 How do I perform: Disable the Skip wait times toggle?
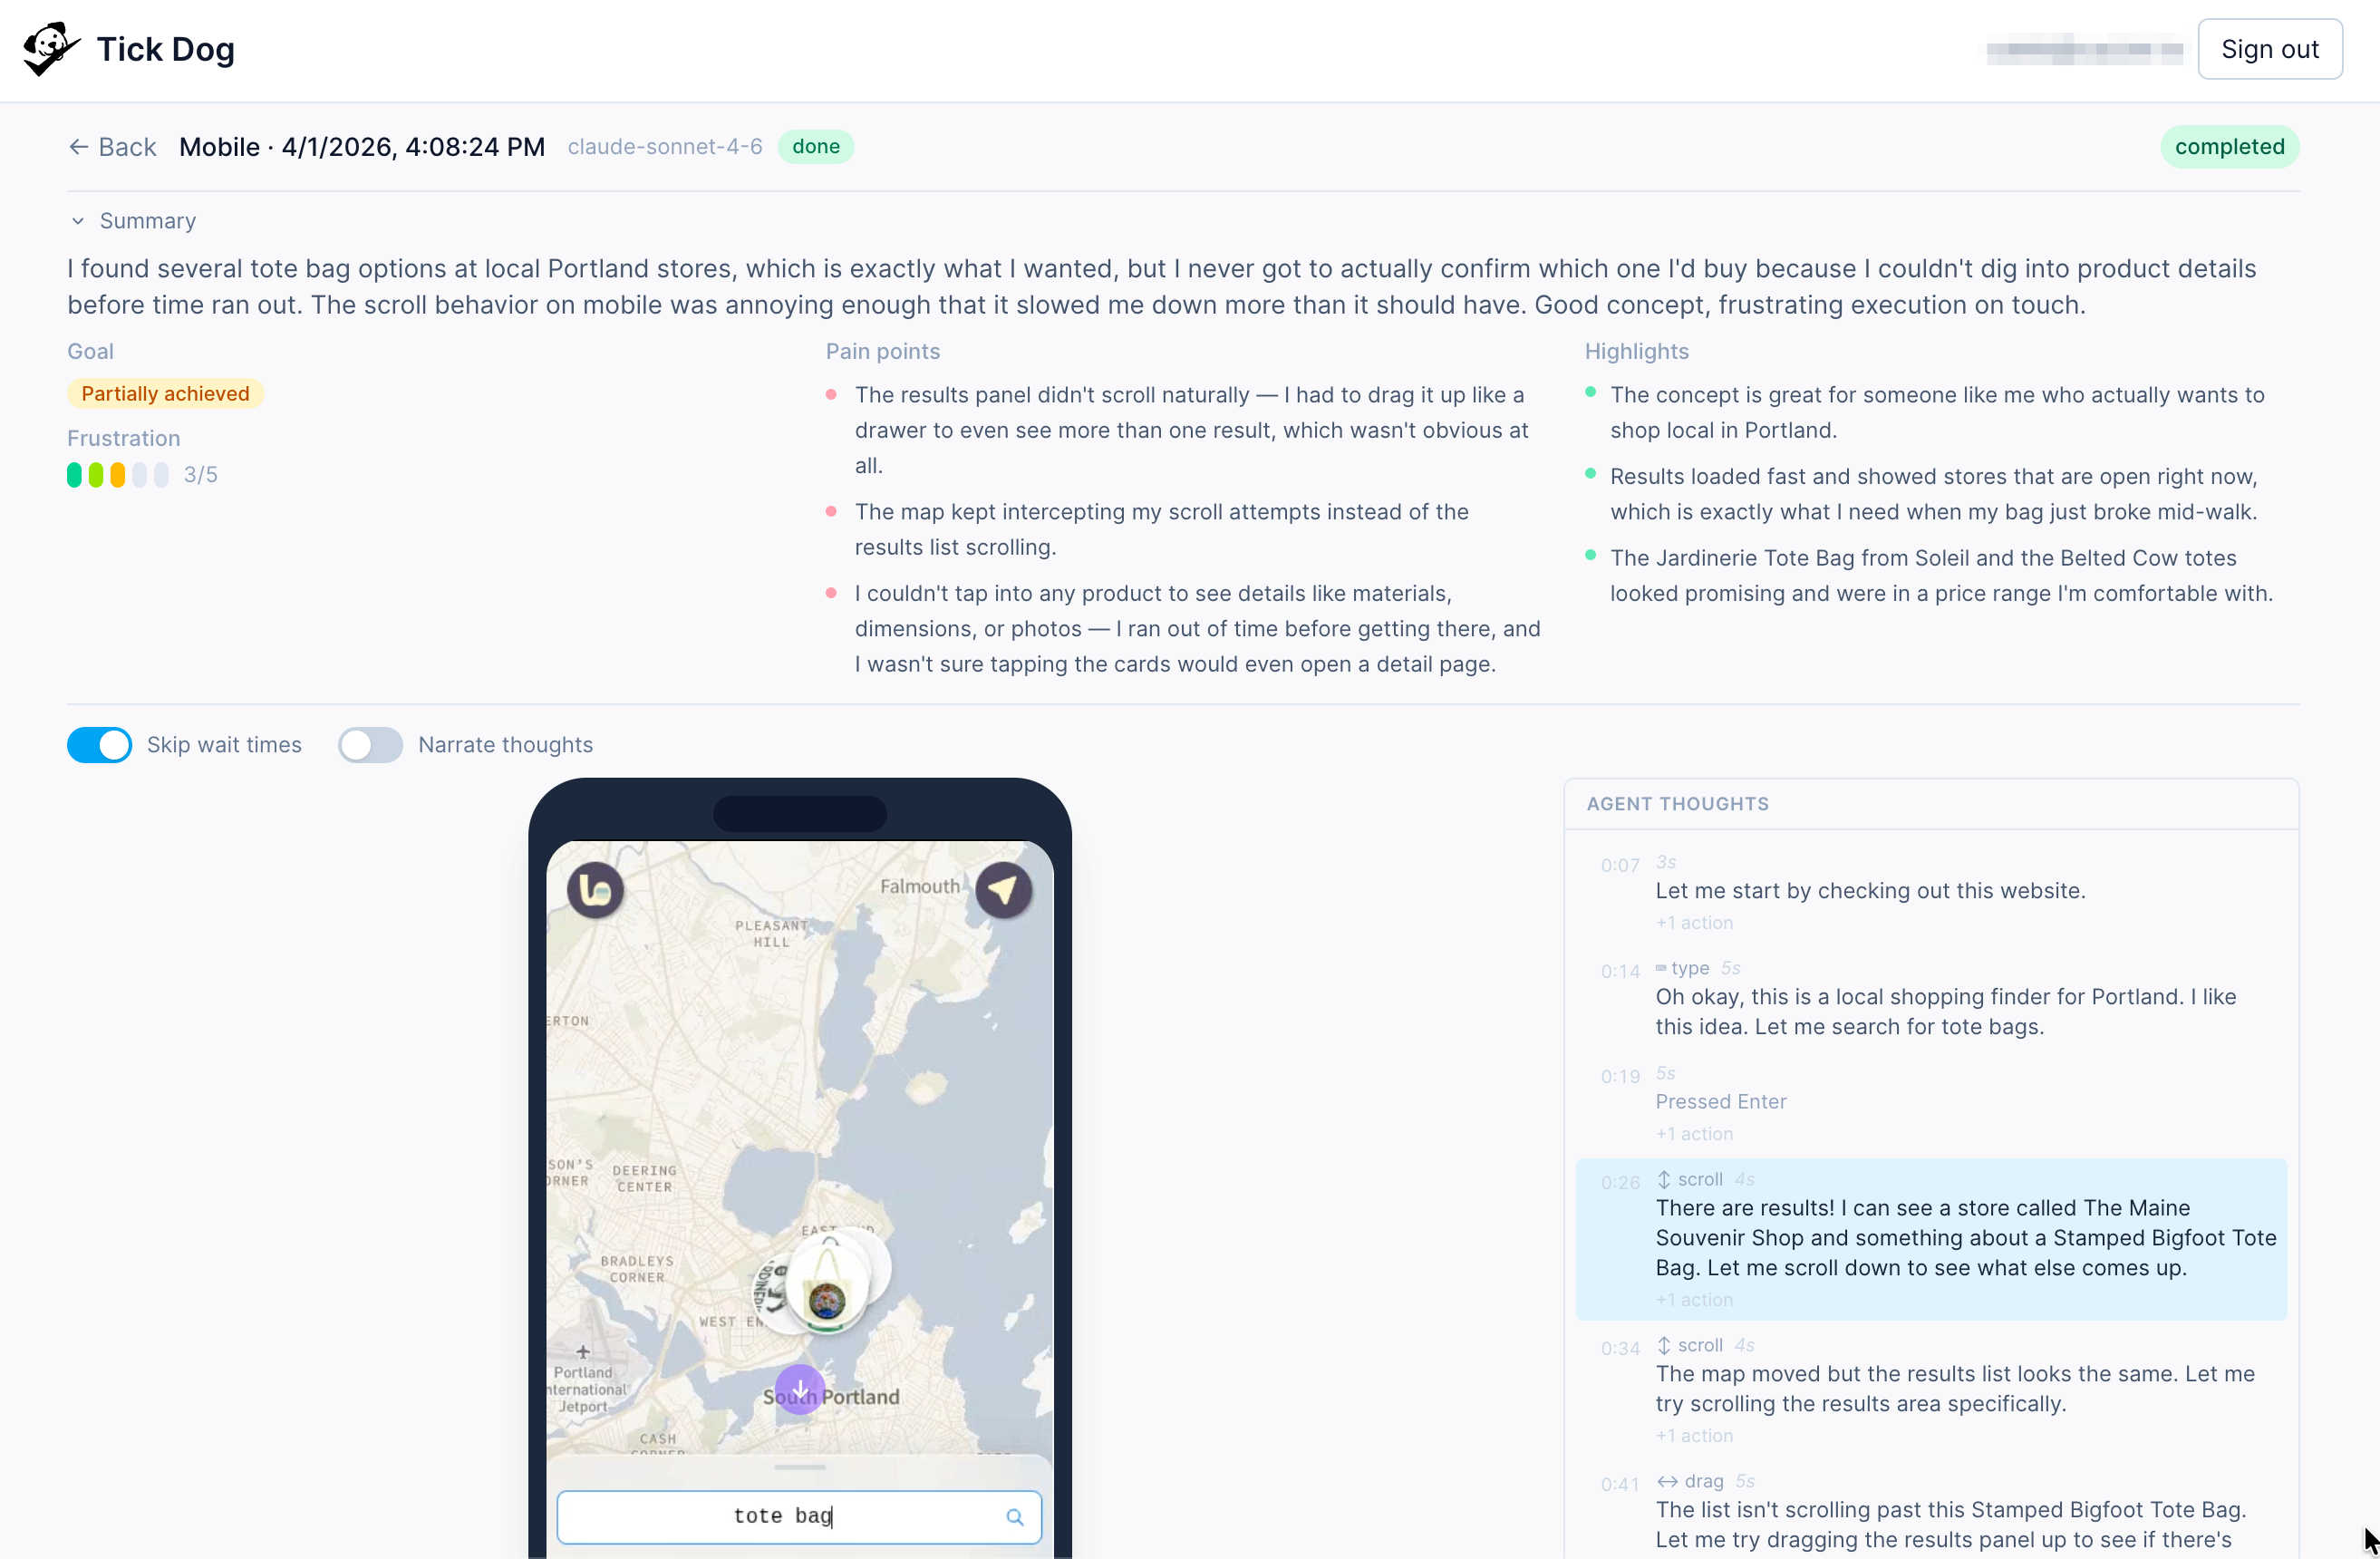99,745
